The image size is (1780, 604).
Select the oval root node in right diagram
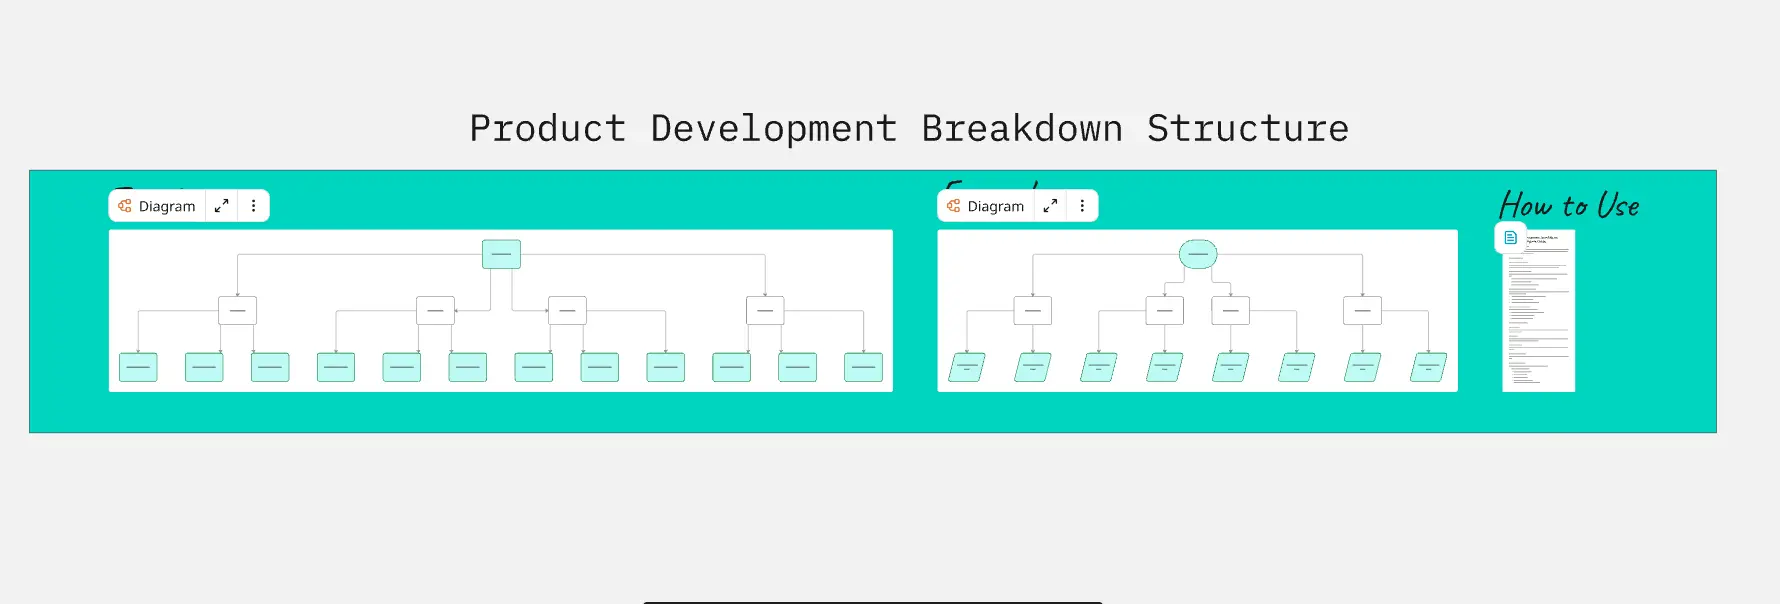tap(1198, 254)
